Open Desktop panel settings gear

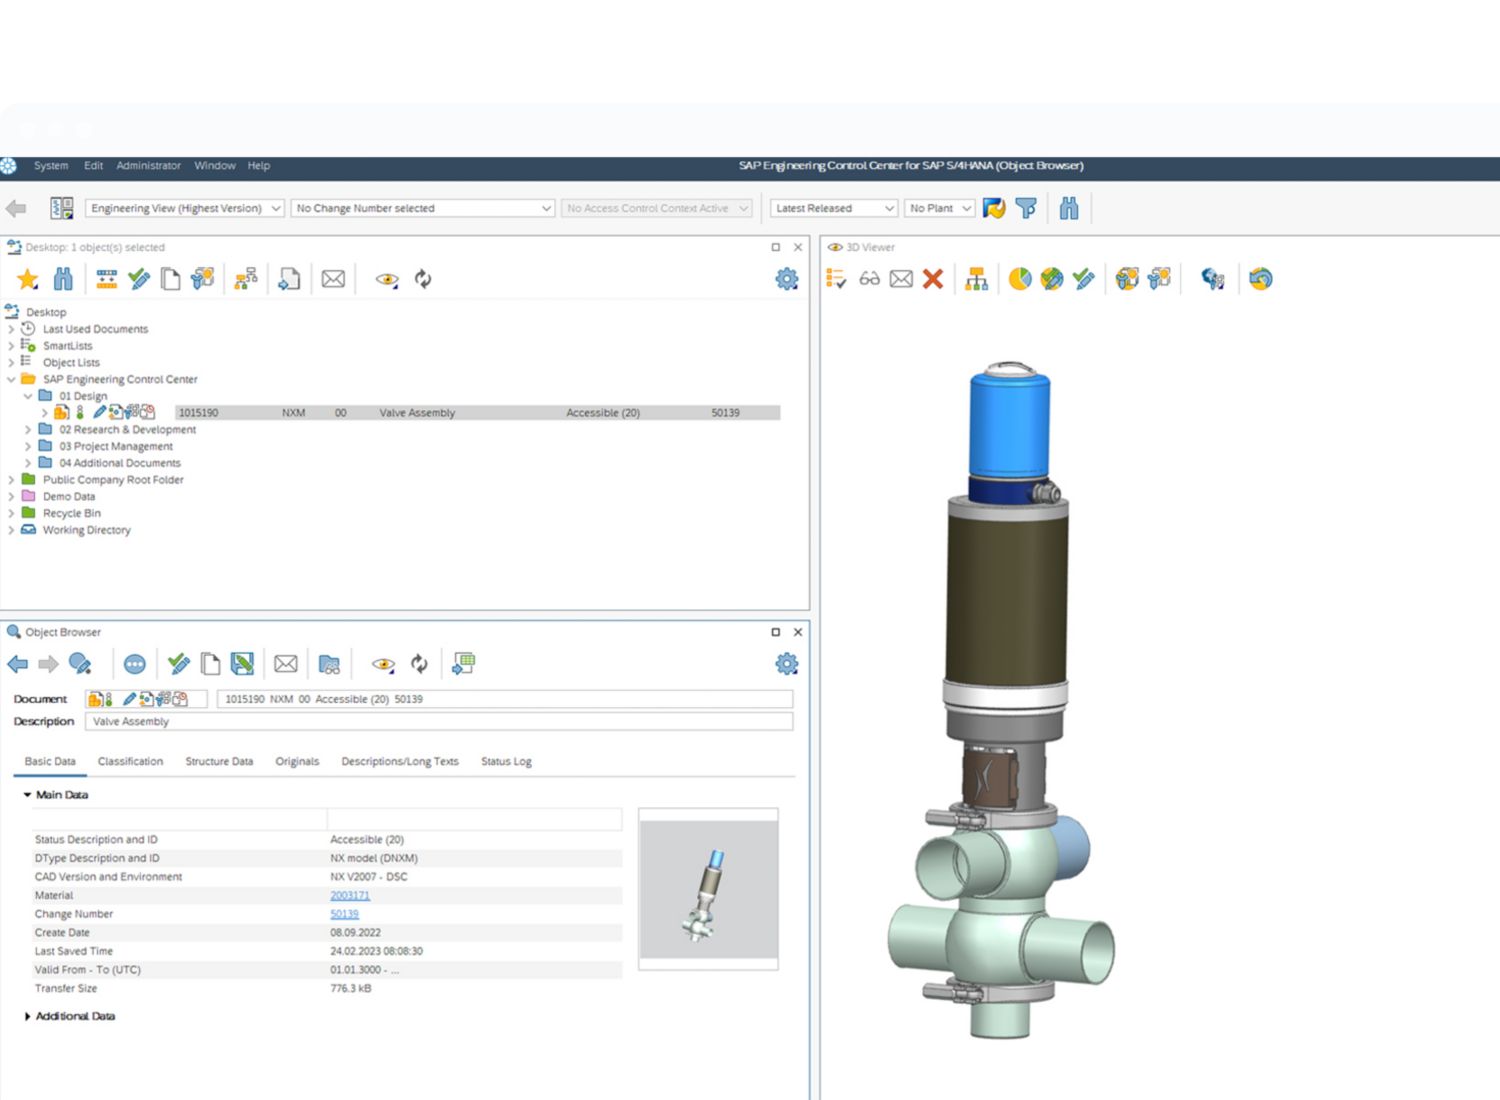point(787,279)
